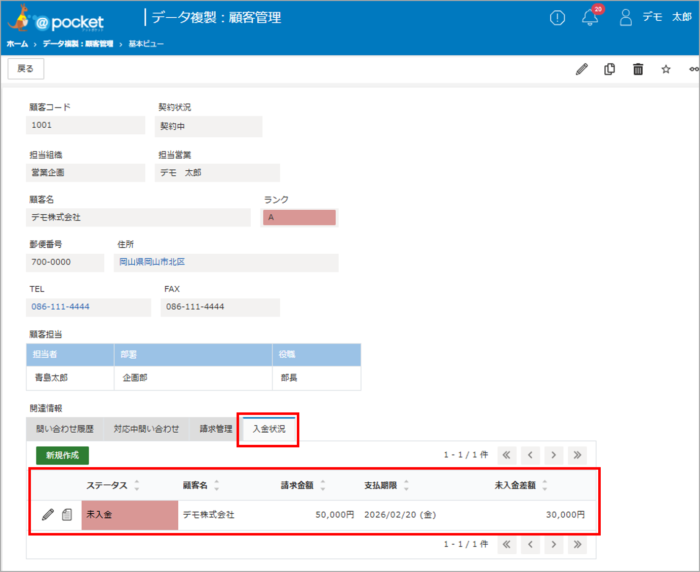Click the link icon at toolbar edge
The height and width of the screenshot is (572, 700).
point(694,69)
